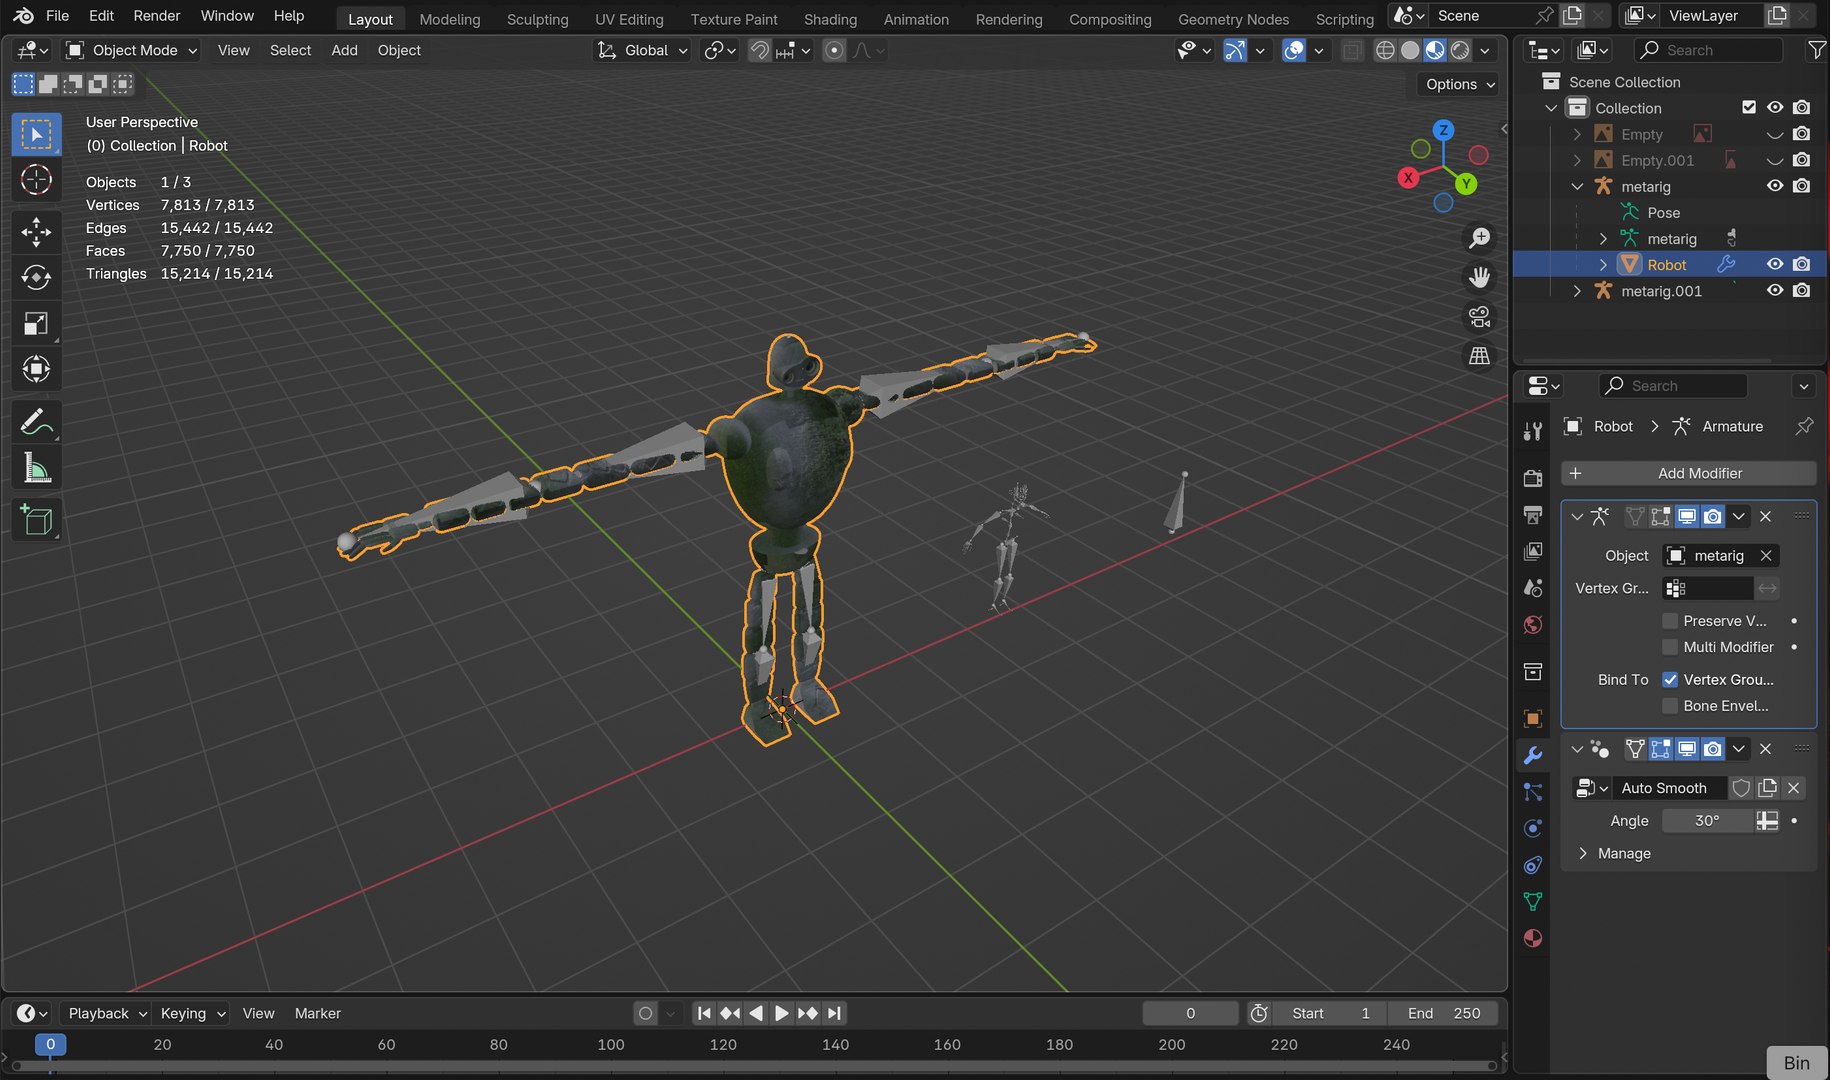Open the Render properties tab icon
This screenshot has height=1080, width=1830.
coord(1532,478)
